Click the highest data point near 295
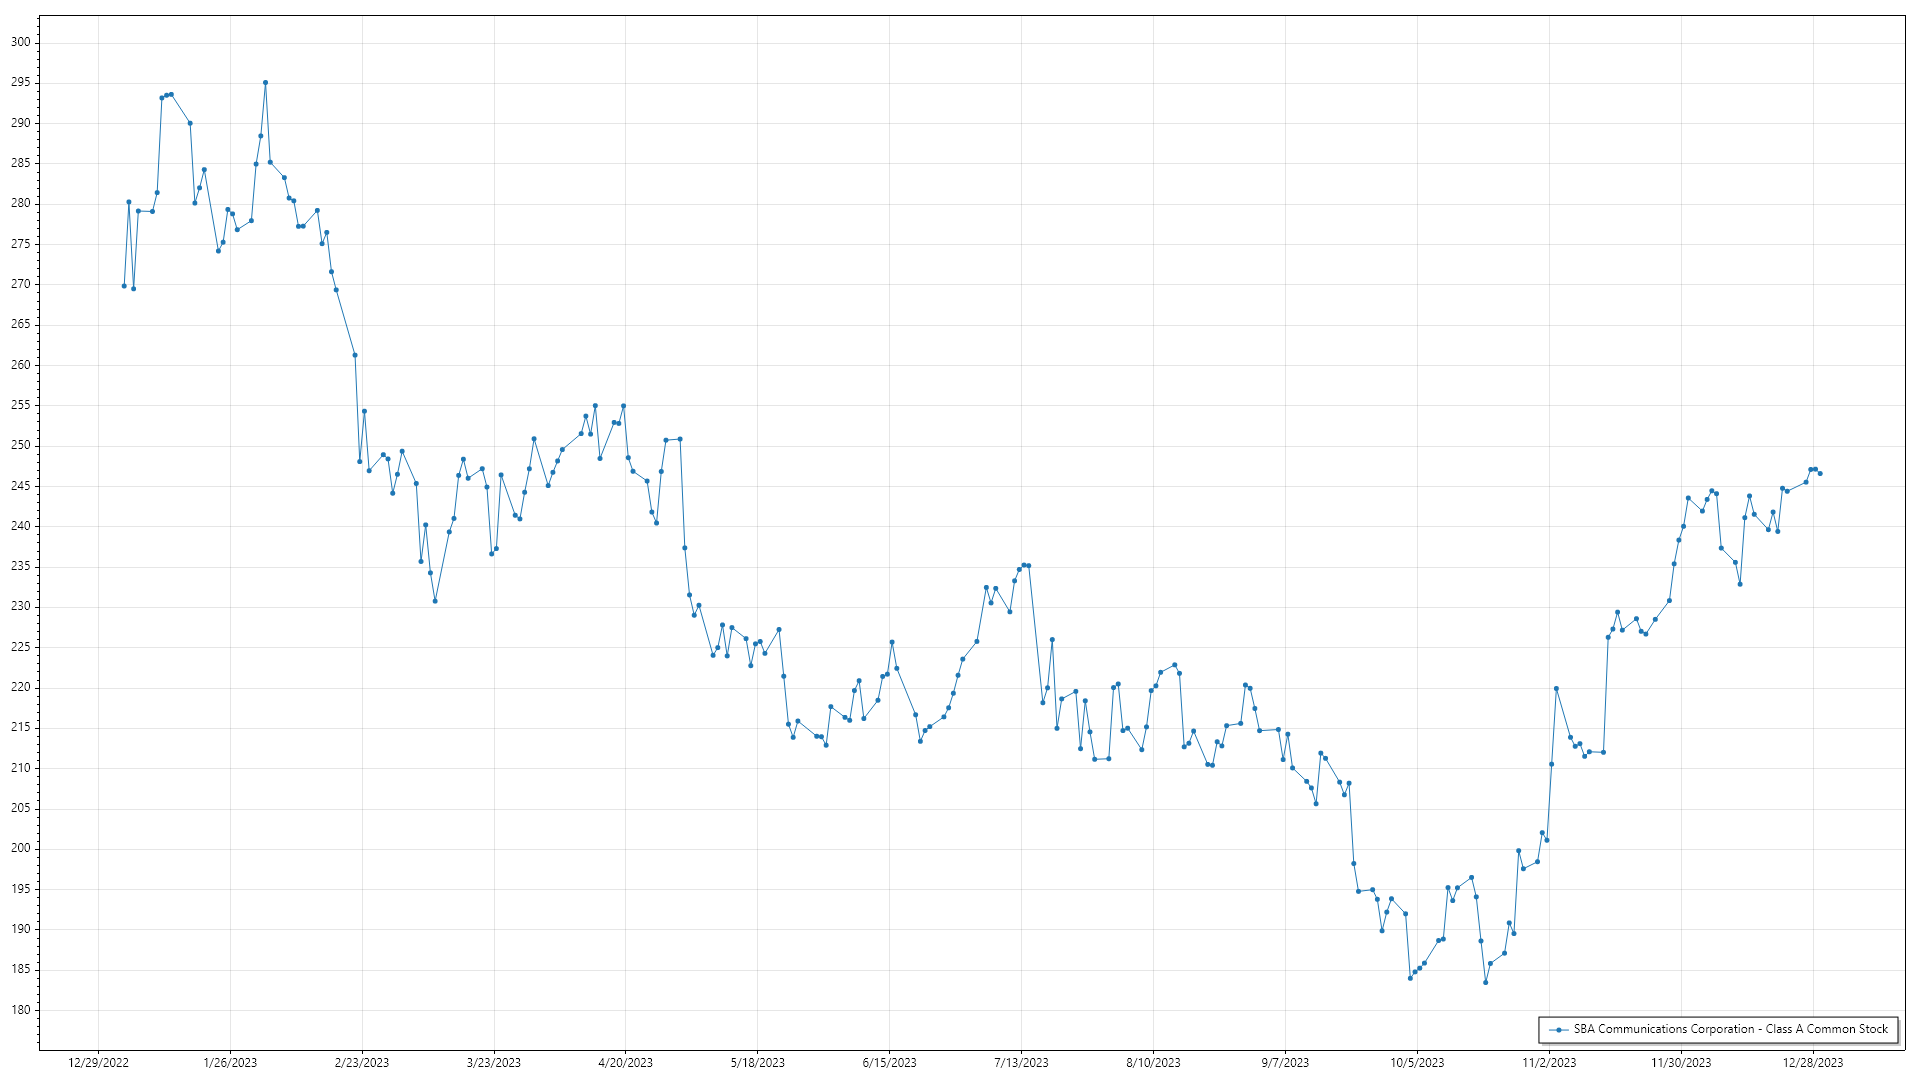The width and height of the screenshot is (1920, 1080). 265,83
